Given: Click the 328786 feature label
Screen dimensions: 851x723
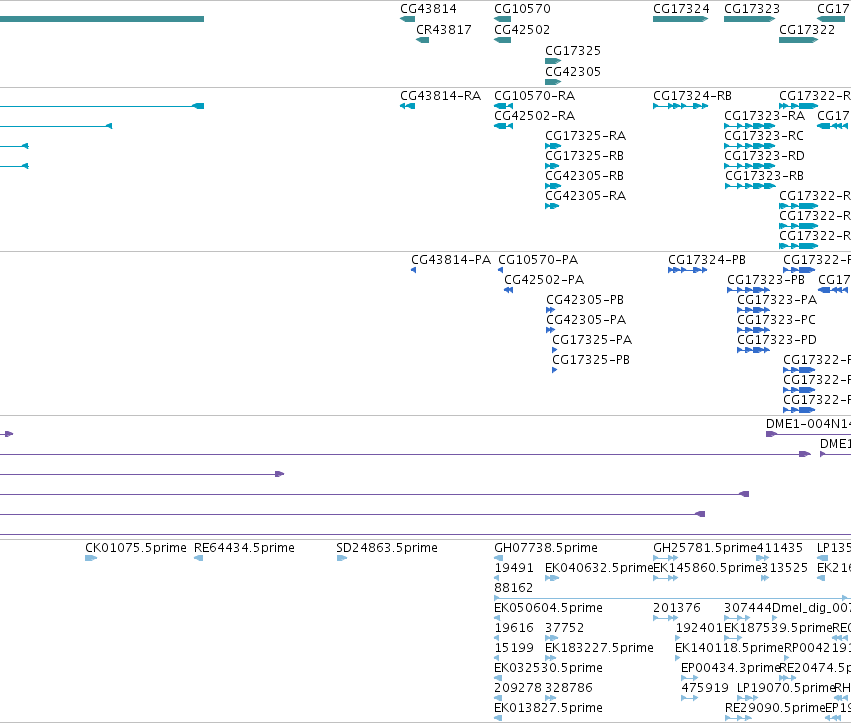Looking at the screenshot, I should (569, 688).
